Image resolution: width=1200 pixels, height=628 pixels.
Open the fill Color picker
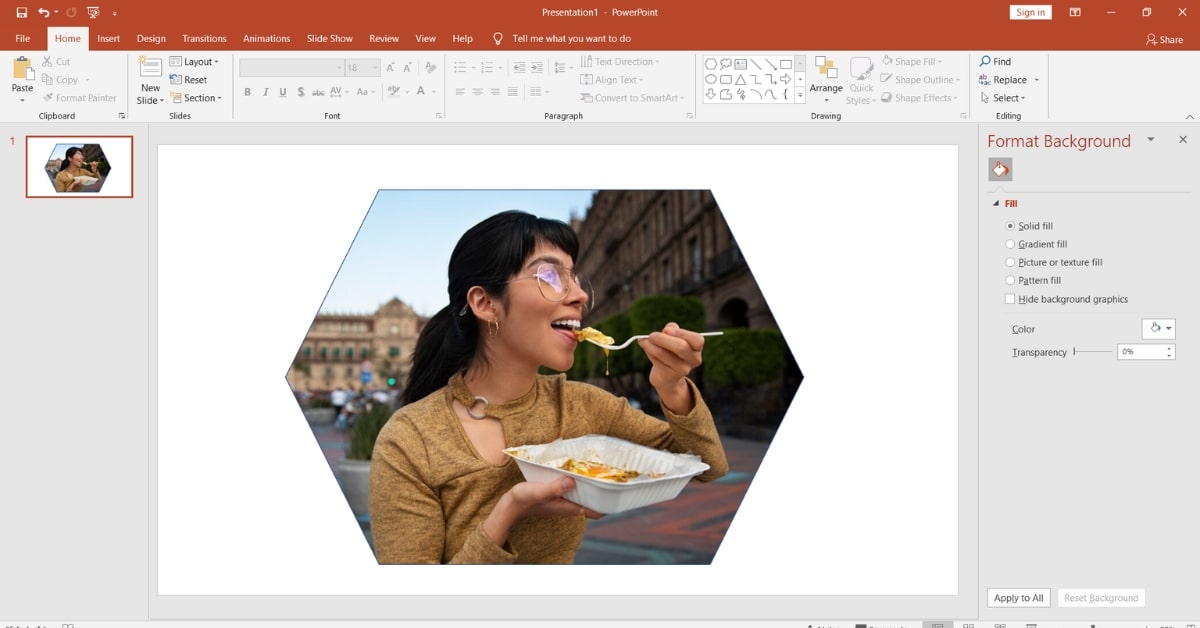pos(1158,328)
